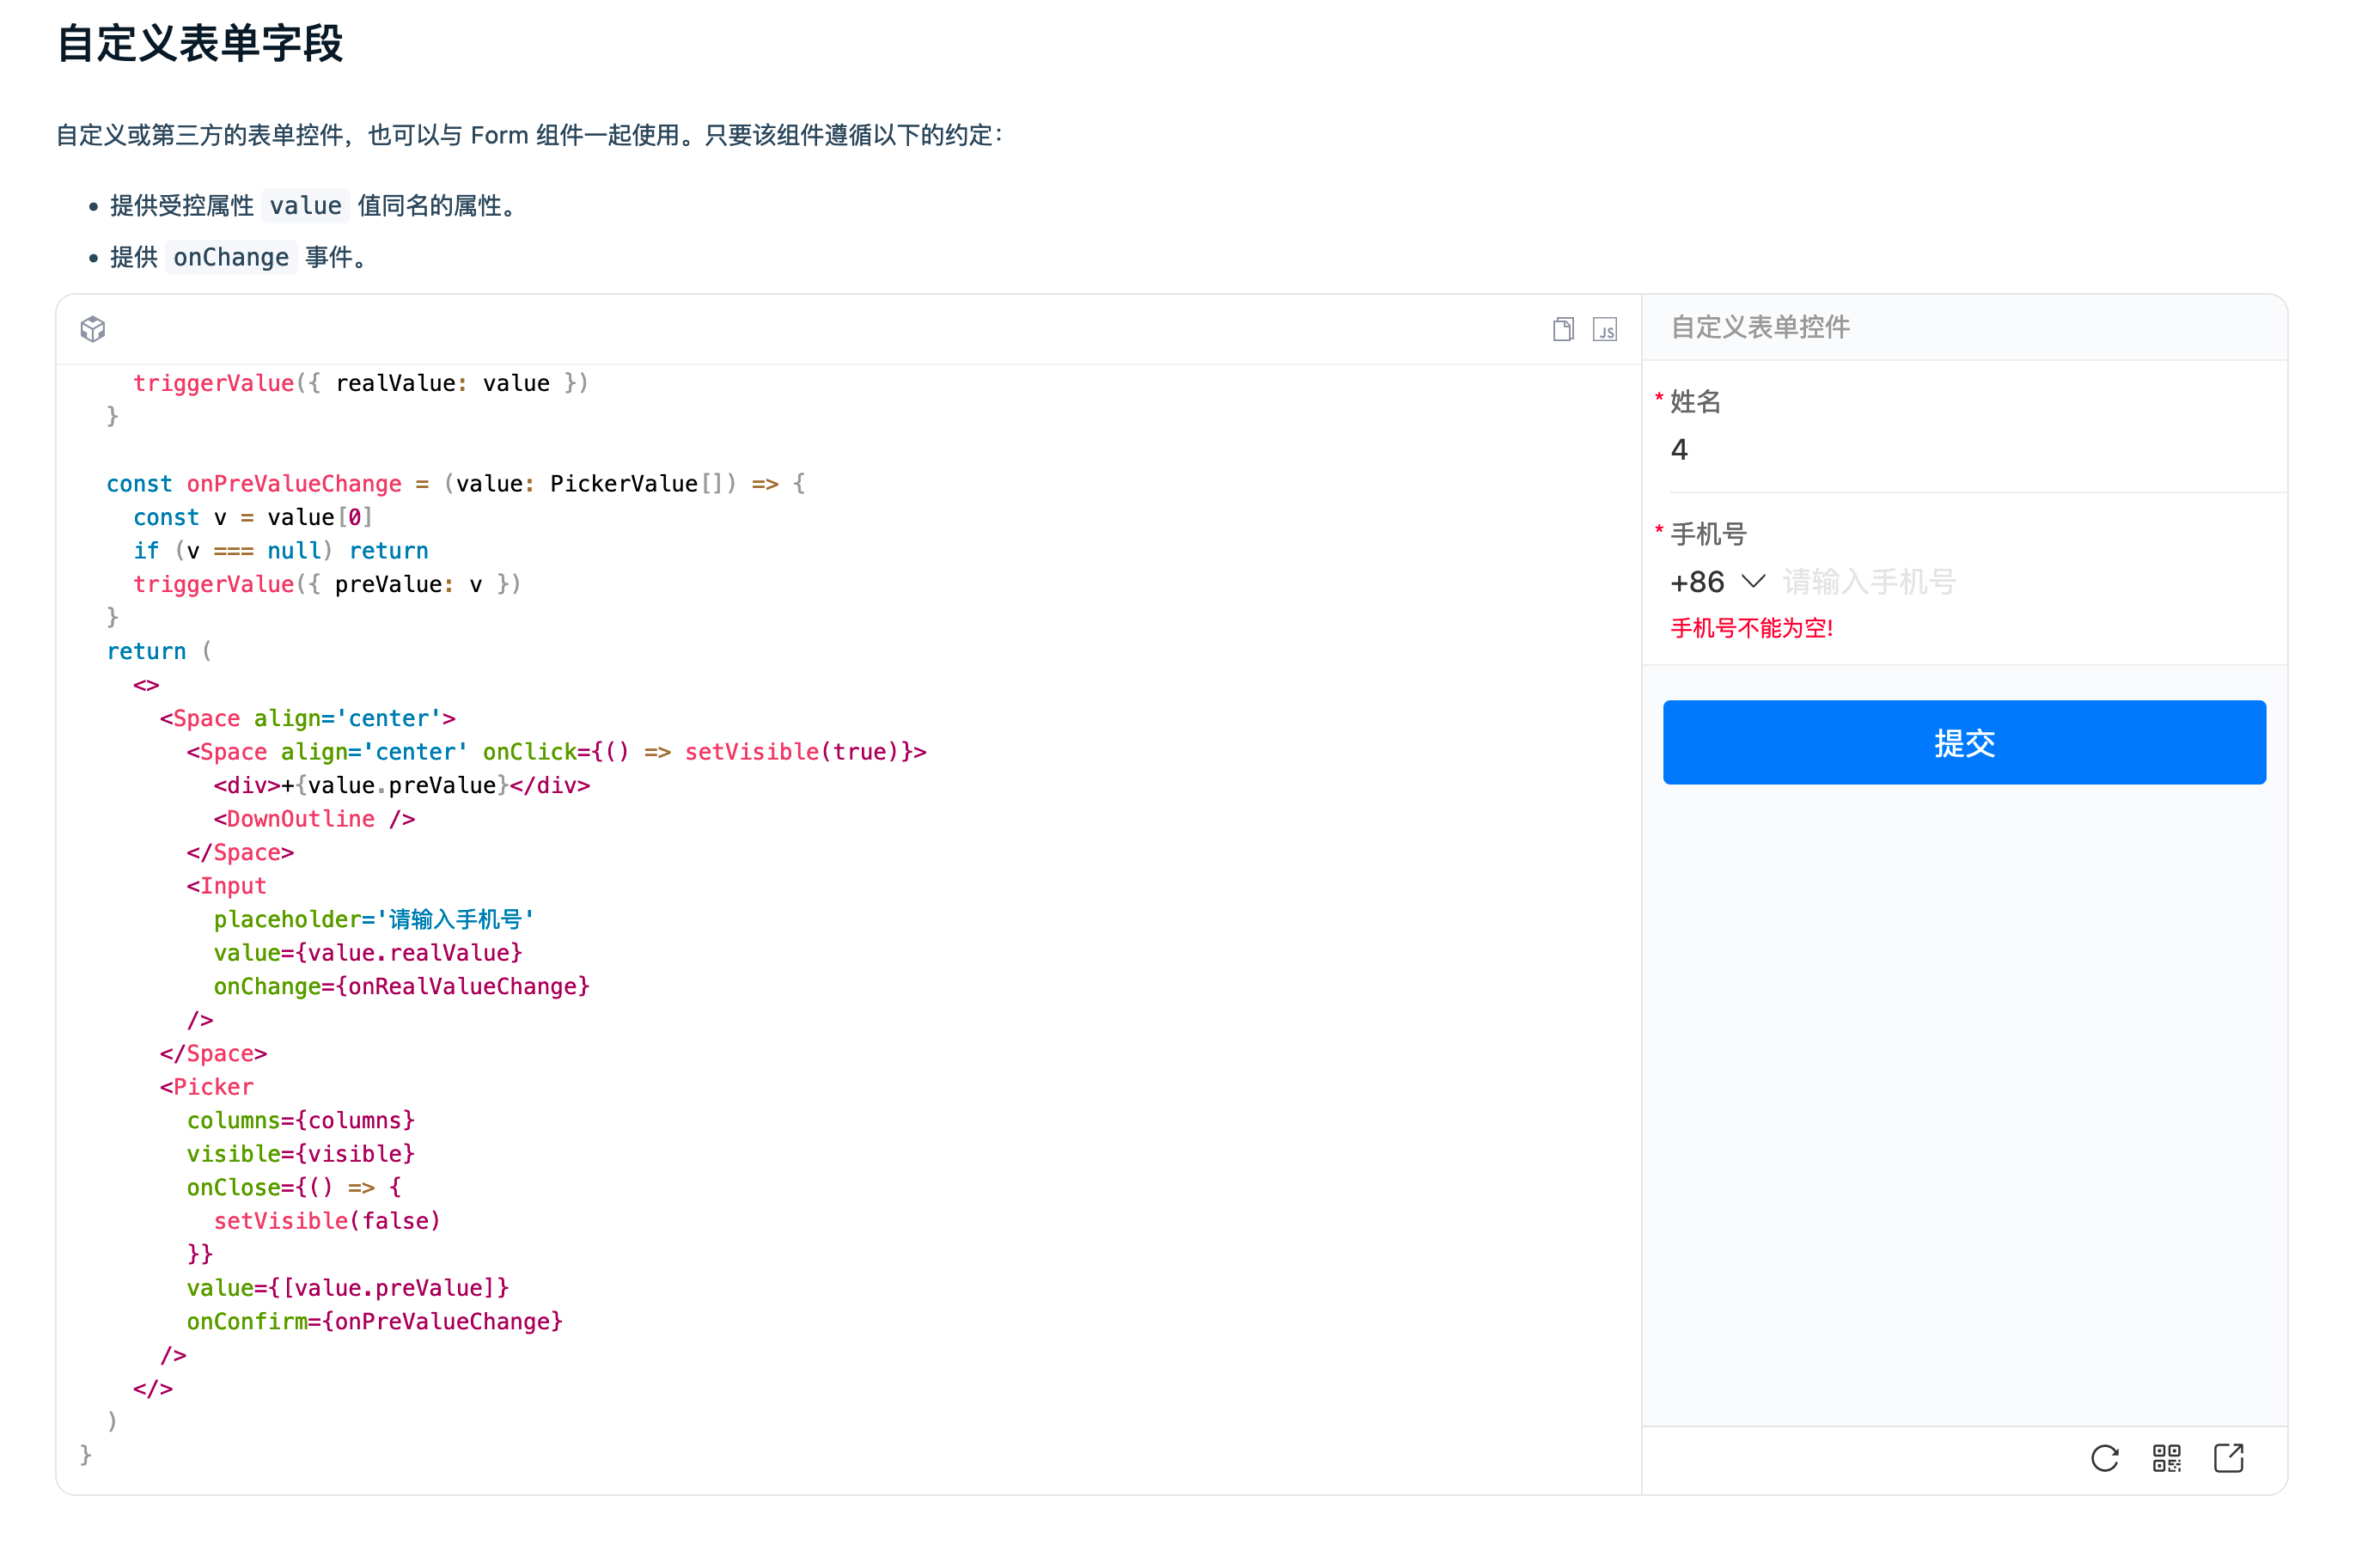Click the 手机号 field label
The image size is (2380, 1557).
1708,534
